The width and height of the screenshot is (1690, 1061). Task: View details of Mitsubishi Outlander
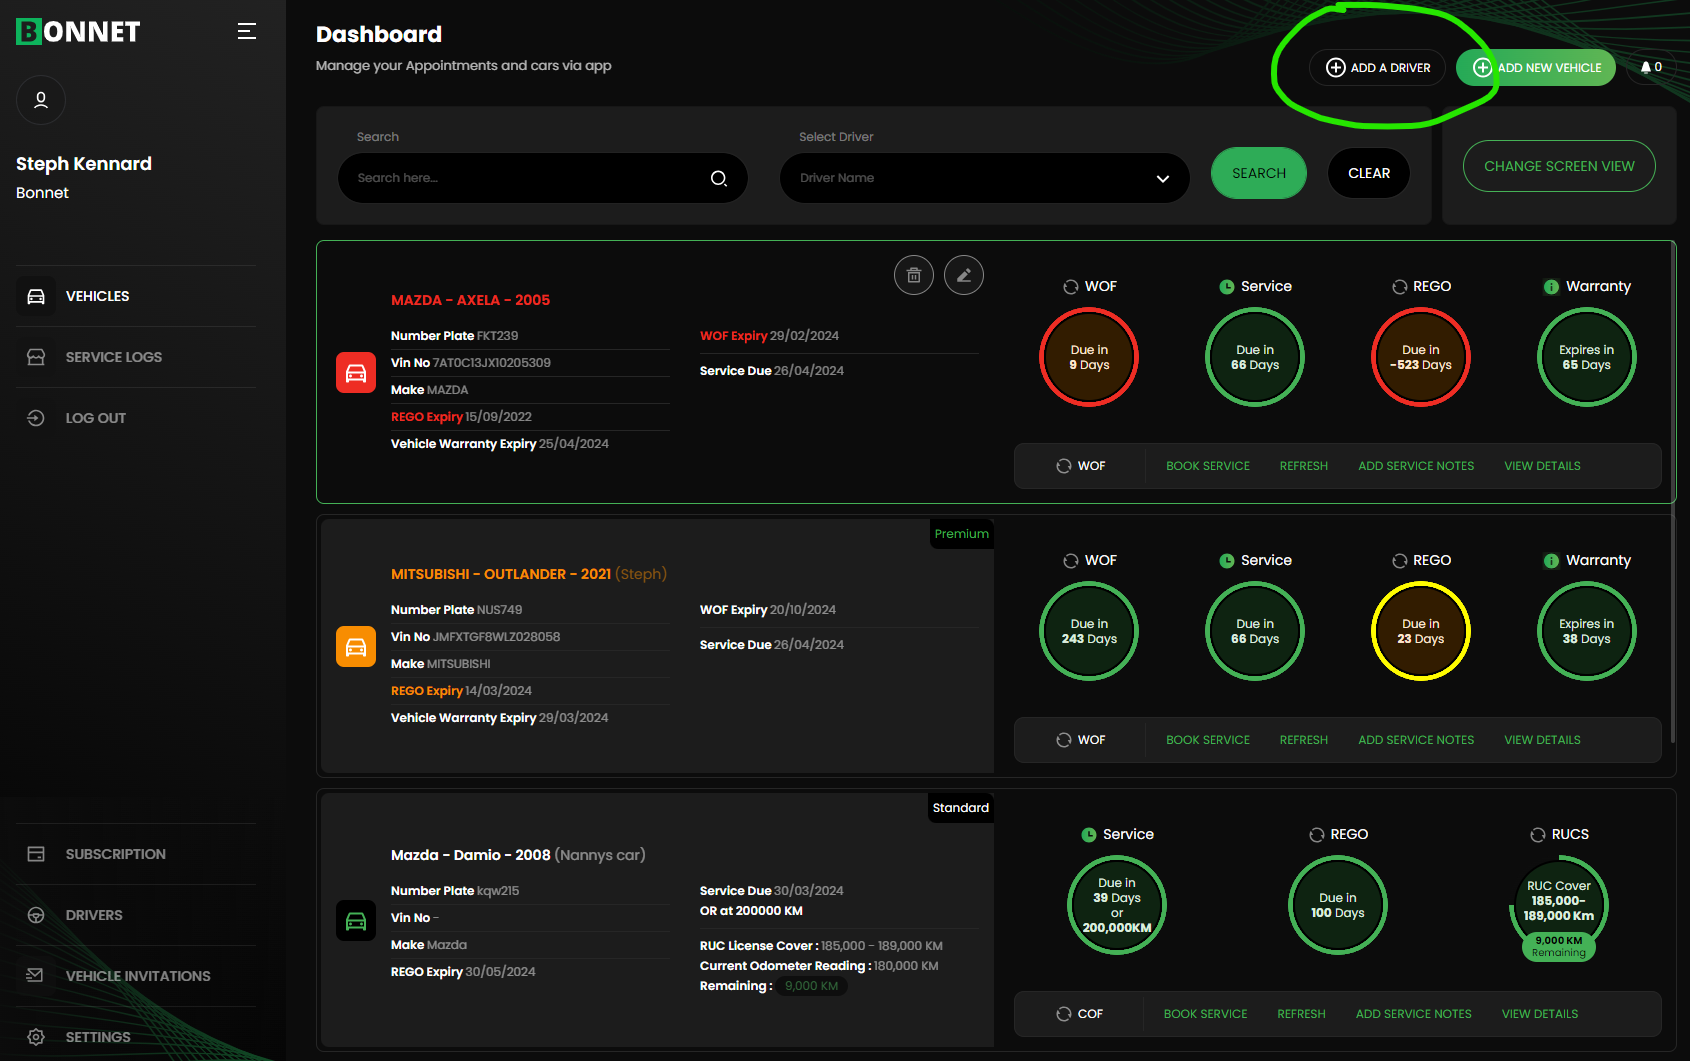pyautogui.click(x=1543, y=740)
